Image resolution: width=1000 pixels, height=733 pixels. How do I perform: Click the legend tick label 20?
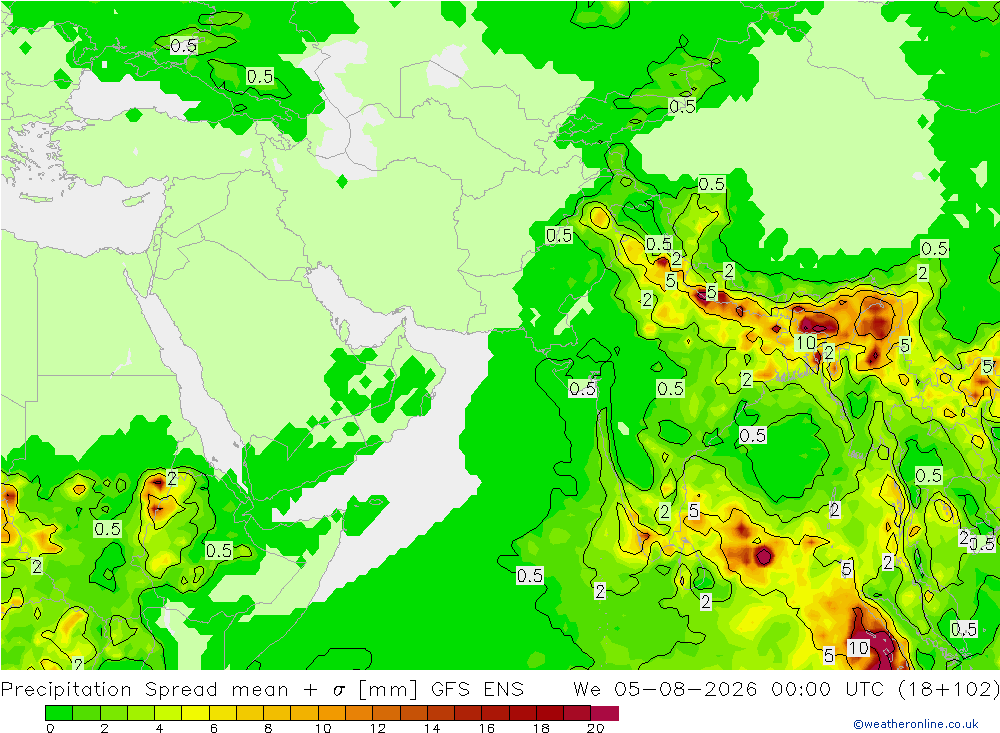[x=595, y=728]
